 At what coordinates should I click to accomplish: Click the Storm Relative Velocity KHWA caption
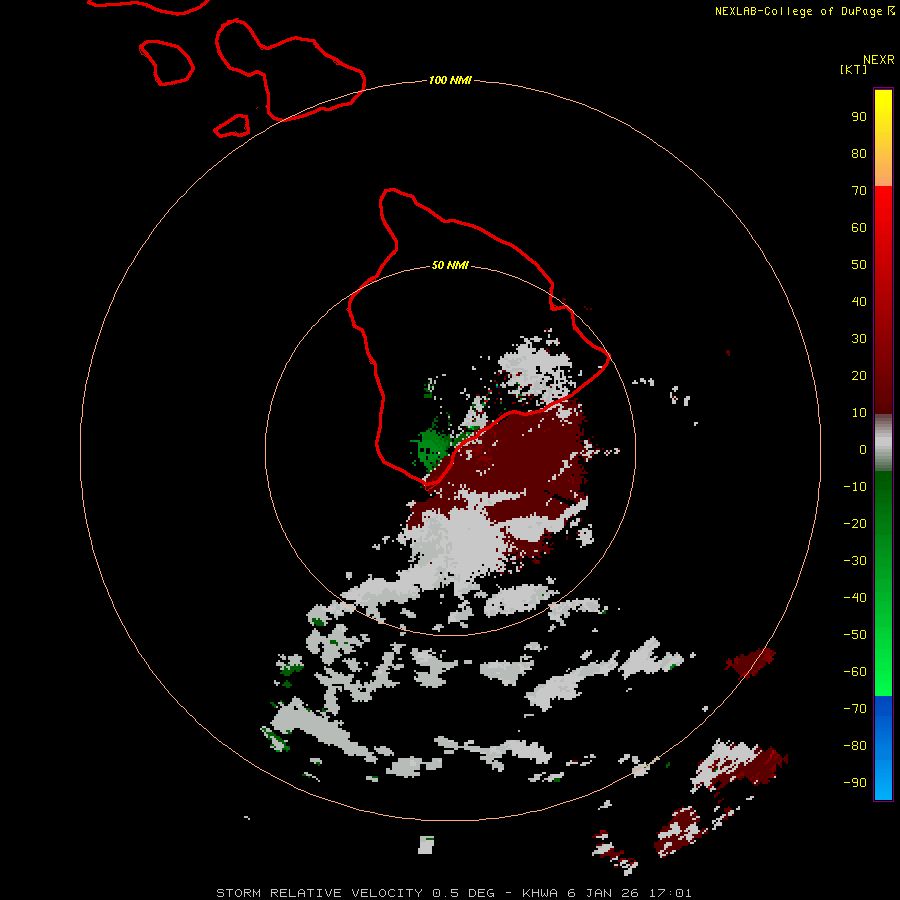[453, 893]
